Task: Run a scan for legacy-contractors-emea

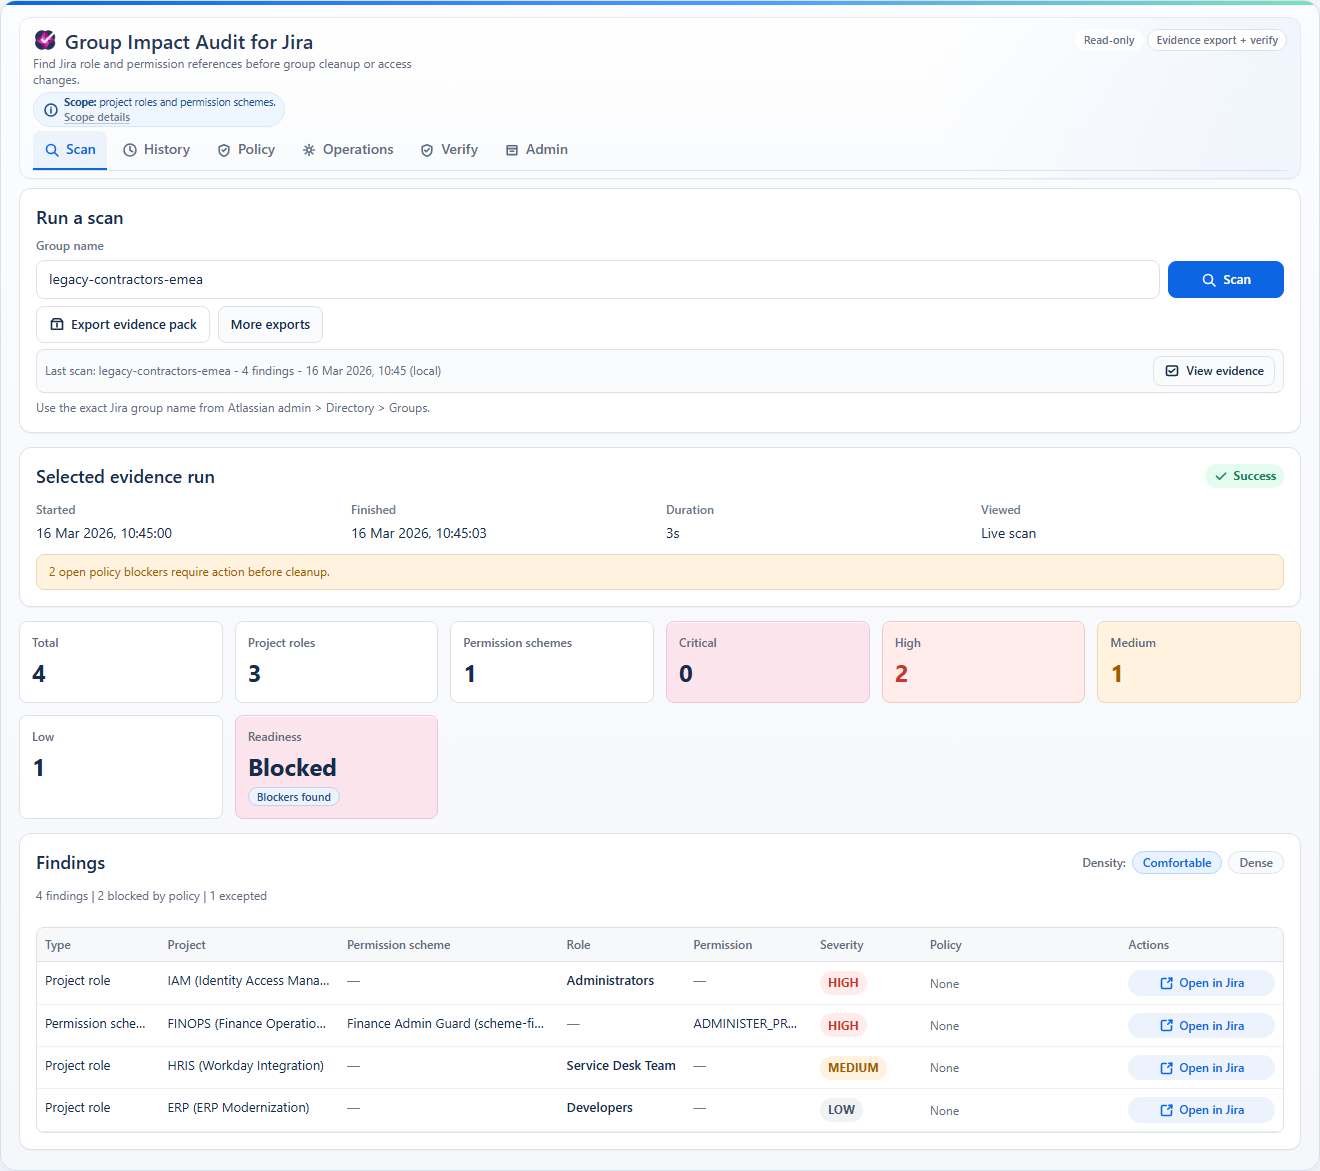Action: point(1226,279)
